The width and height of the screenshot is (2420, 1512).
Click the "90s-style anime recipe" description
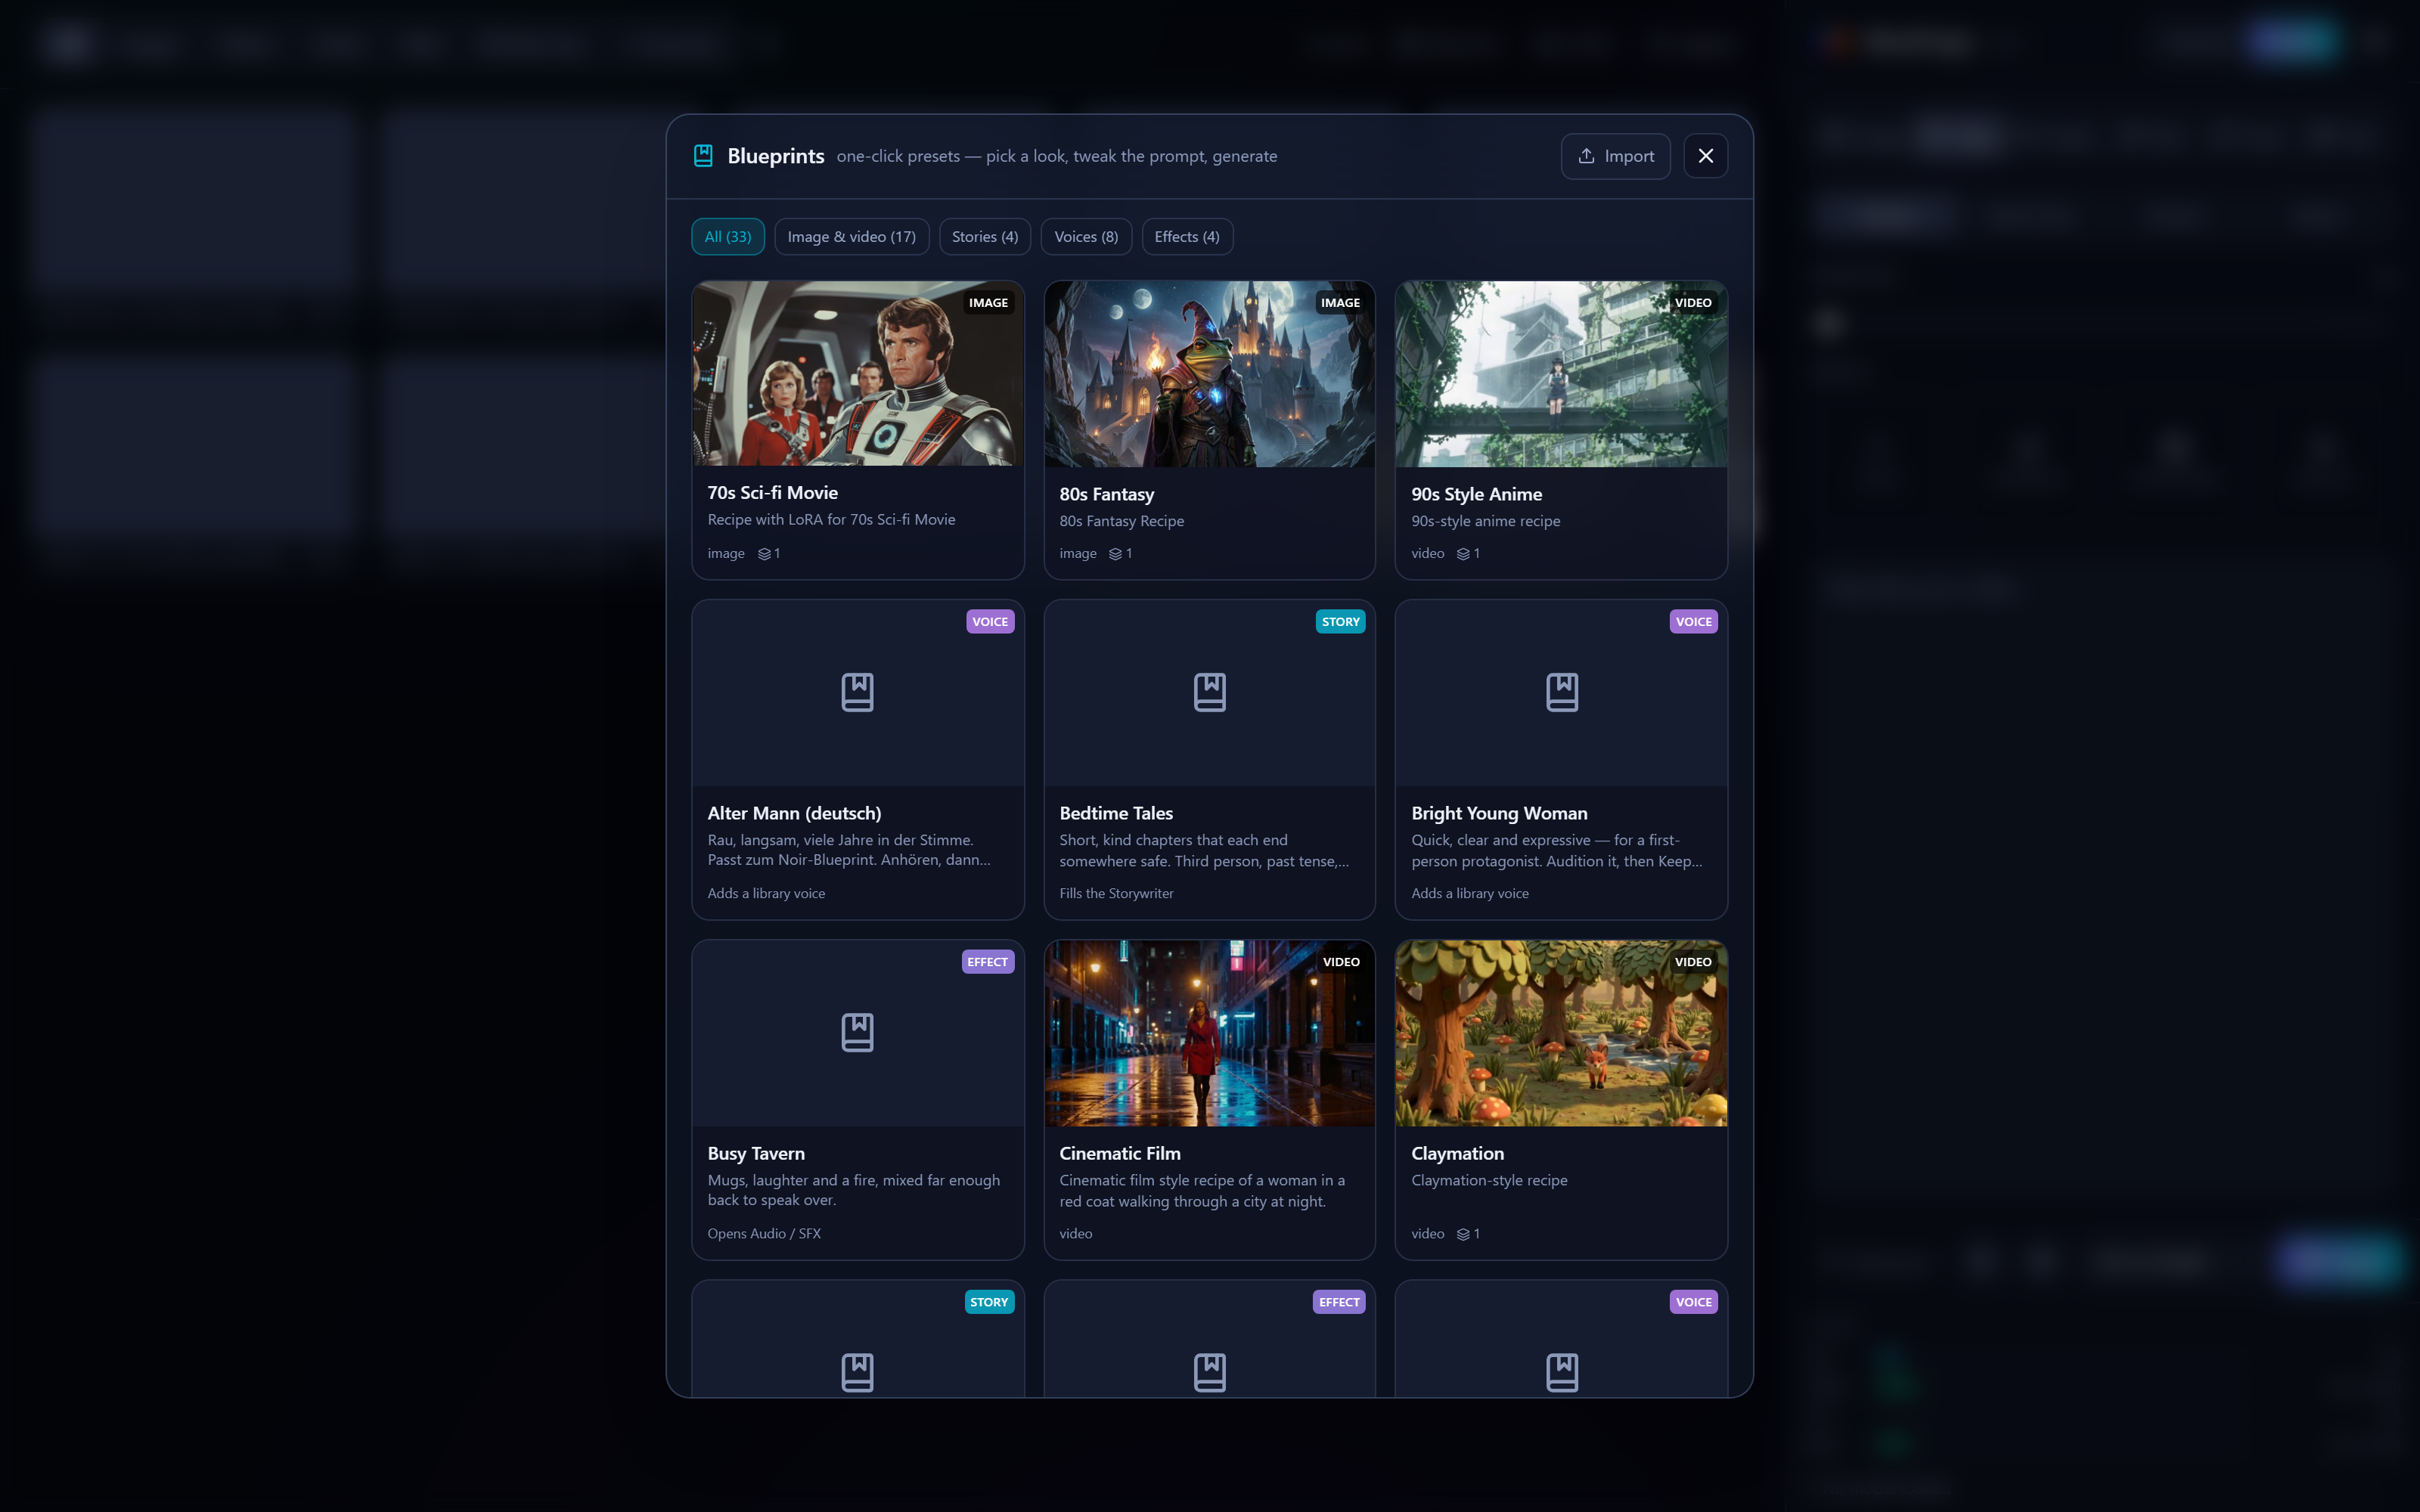point(1485,522)
